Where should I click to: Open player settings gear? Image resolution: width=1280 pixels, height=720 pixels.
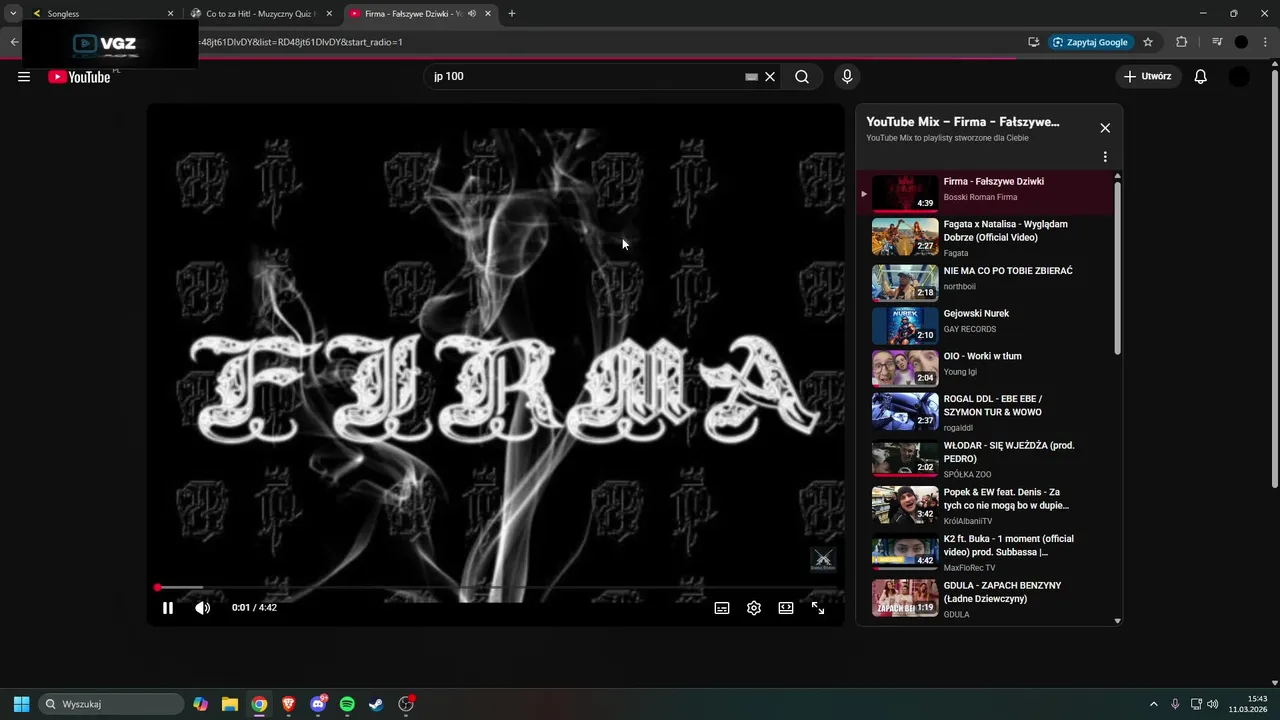(754, 608)
